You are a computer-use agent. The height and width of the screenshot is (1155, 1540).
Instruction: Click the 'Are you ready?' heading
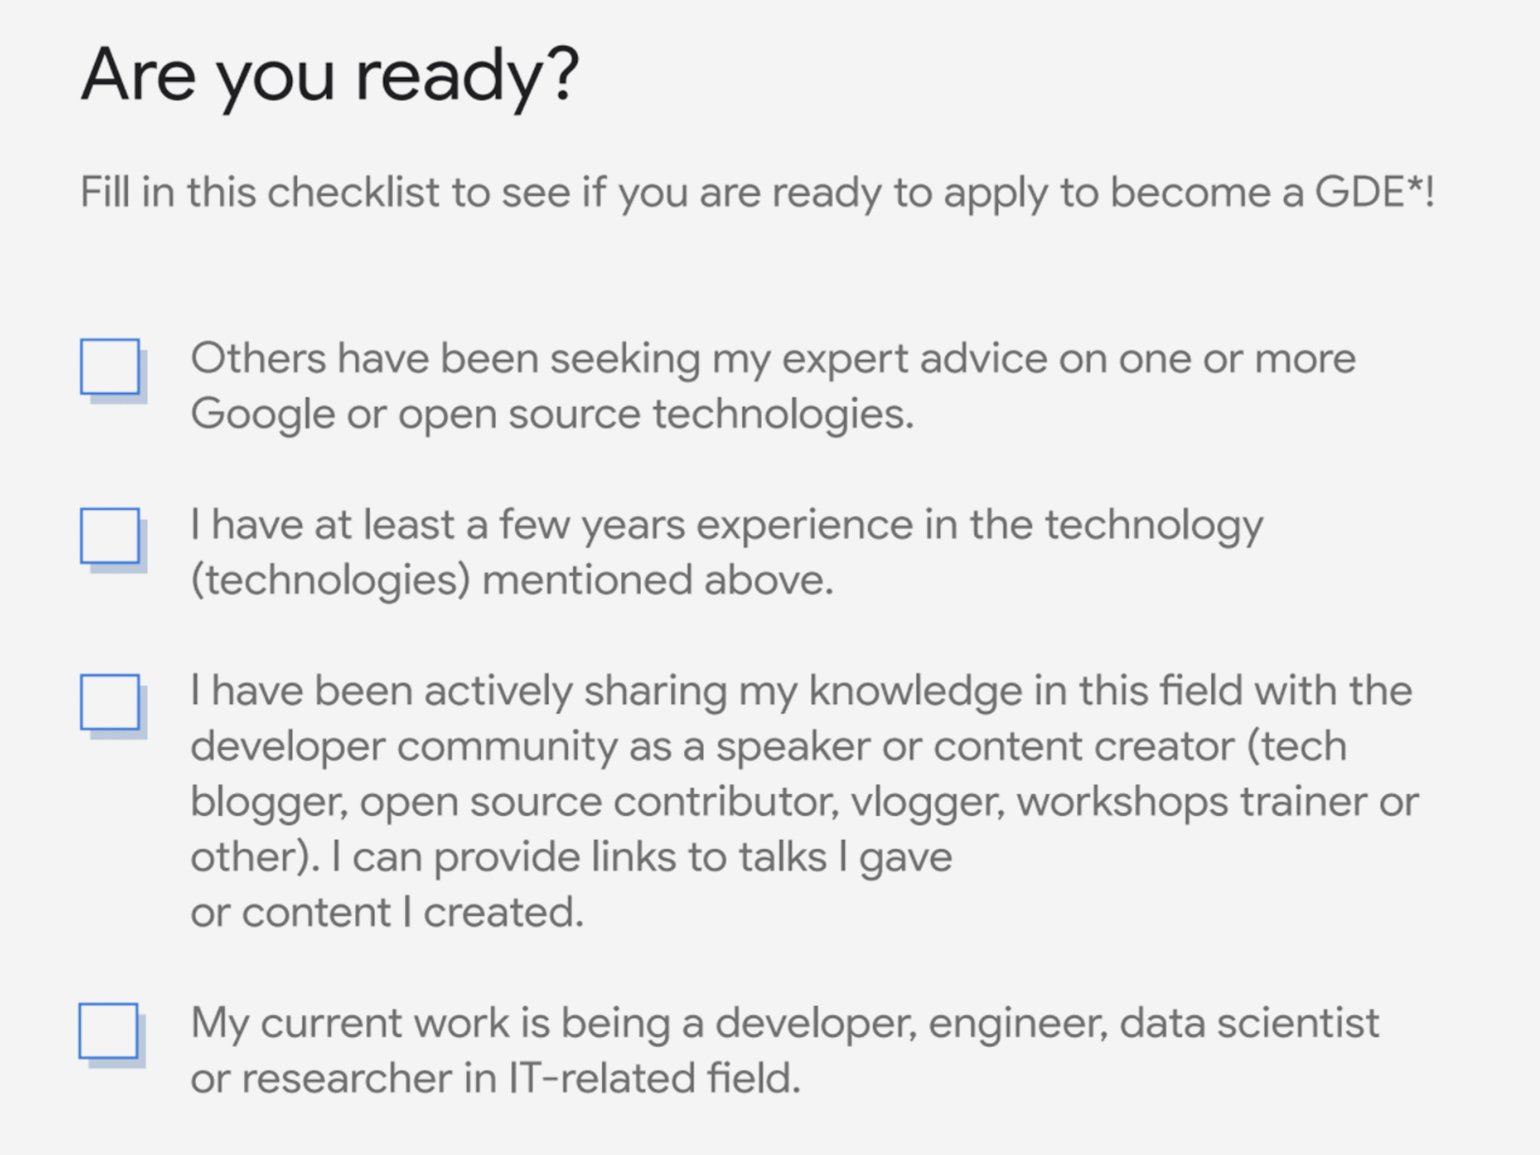coord(330,76)
